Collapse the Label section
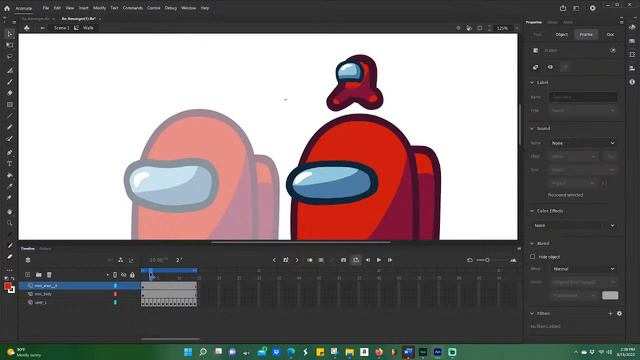Viewport: 640px width, 360px height. [x=532, y=82]
